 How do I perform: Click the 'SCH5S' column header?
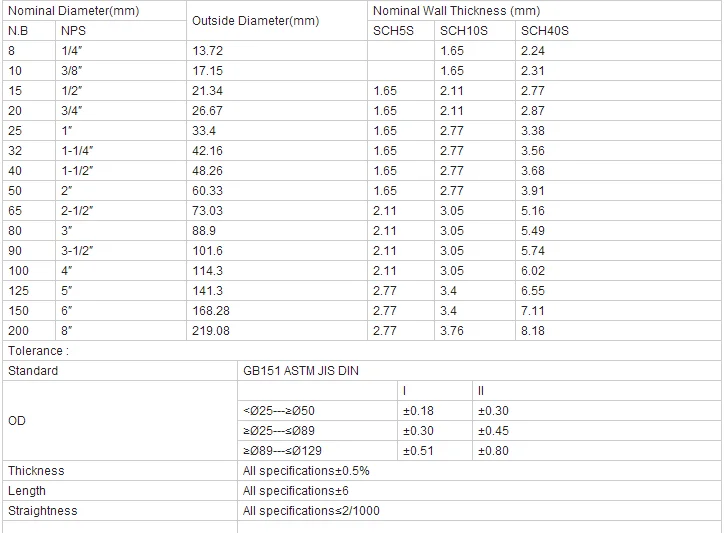[401, 31]
